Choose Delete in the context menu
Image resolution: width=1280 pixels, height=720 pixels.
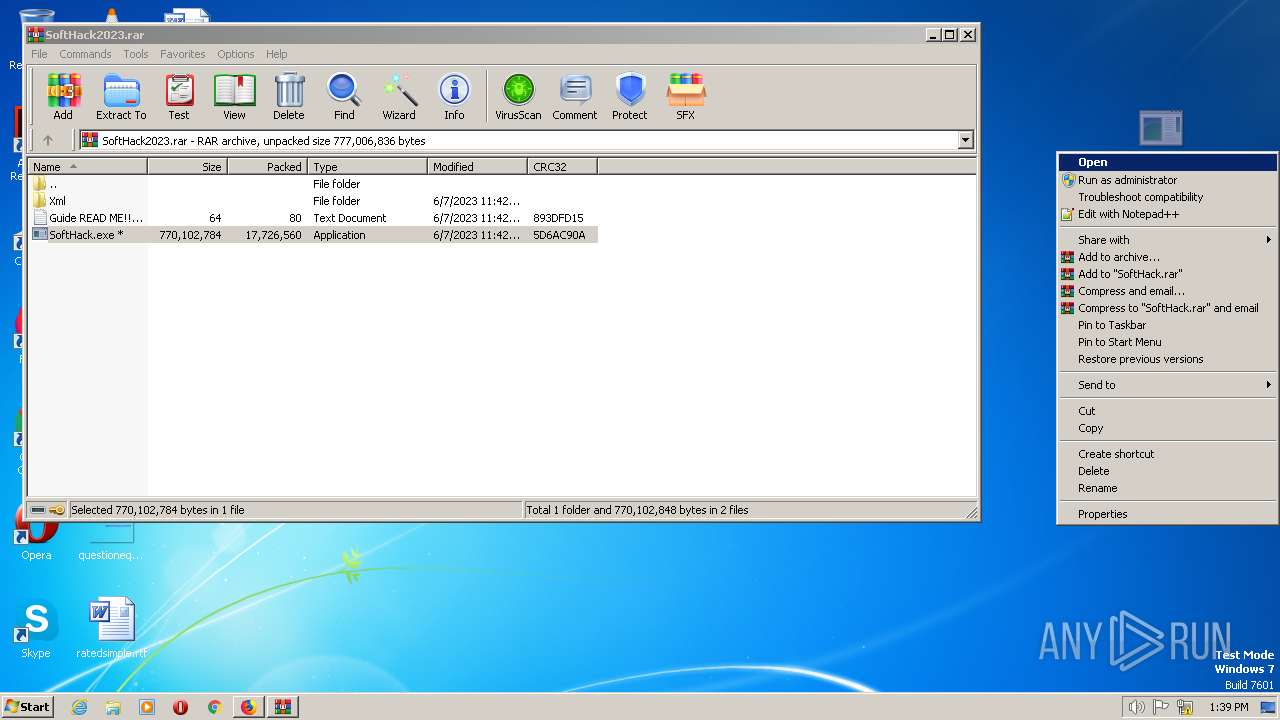pos(1167,471)
